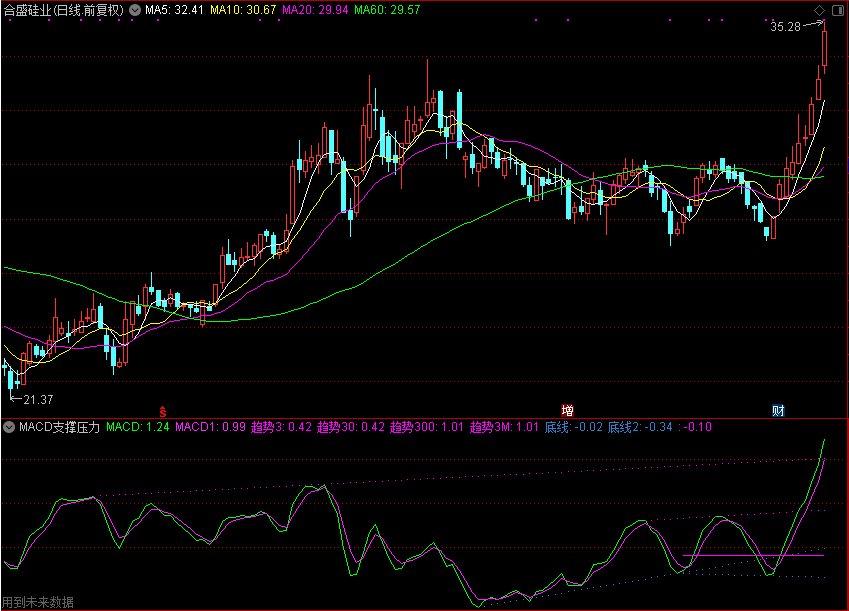Open the MACD支撑压力 indicator dropdown arrow
Screen dimensions: 849x611
pyautogui.click(x=9, y=427)
